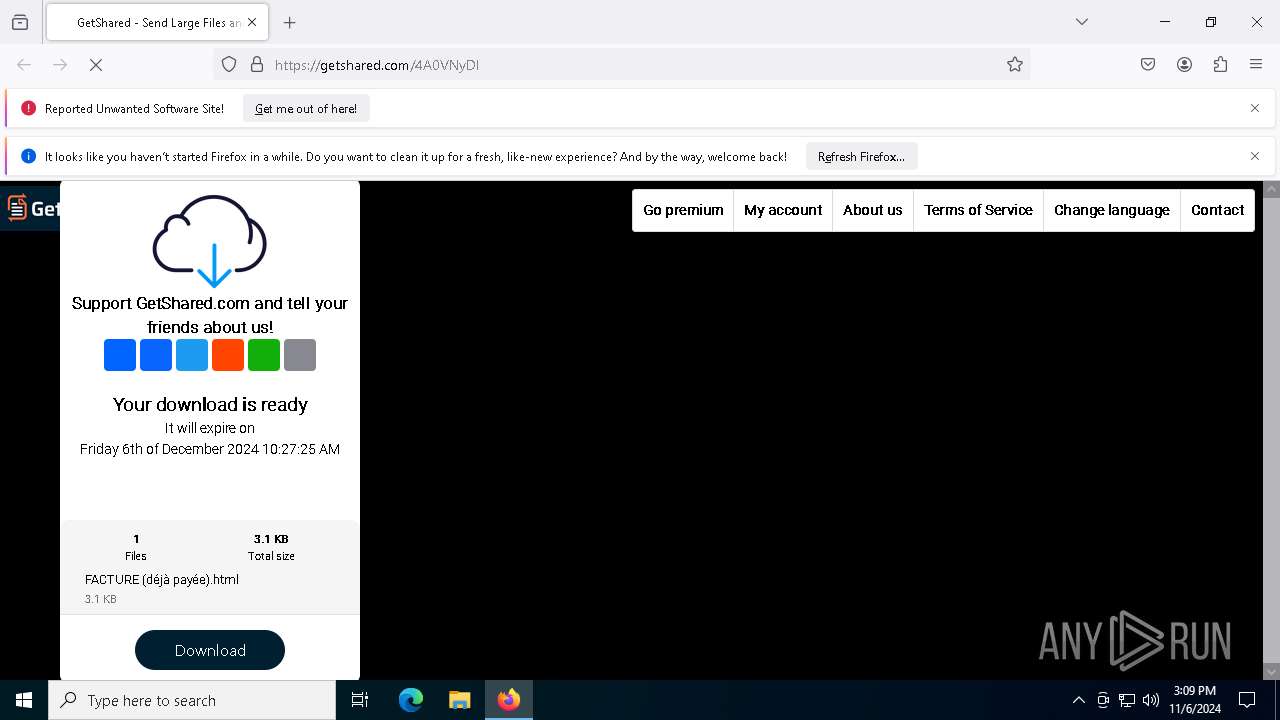Click the GetShared logo

(x=31, y=208)
